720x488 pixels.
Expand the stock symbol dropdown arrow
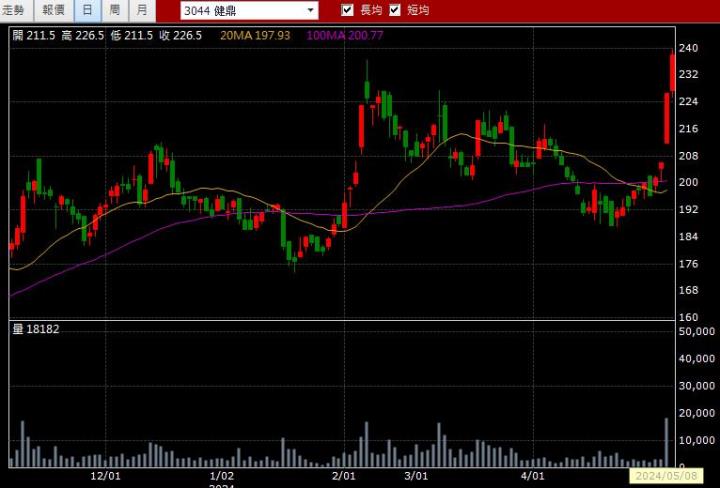pyautogui.click(x=311, y=10)
